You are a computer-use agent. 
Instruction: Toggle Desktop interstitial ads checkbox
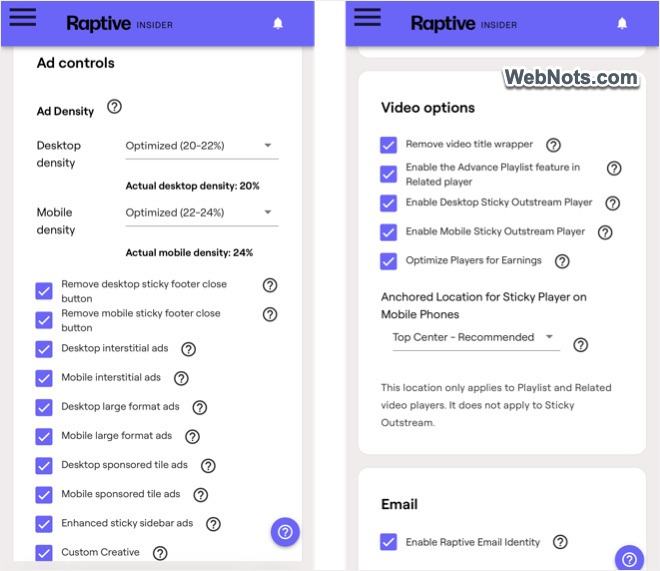(44, 349)
